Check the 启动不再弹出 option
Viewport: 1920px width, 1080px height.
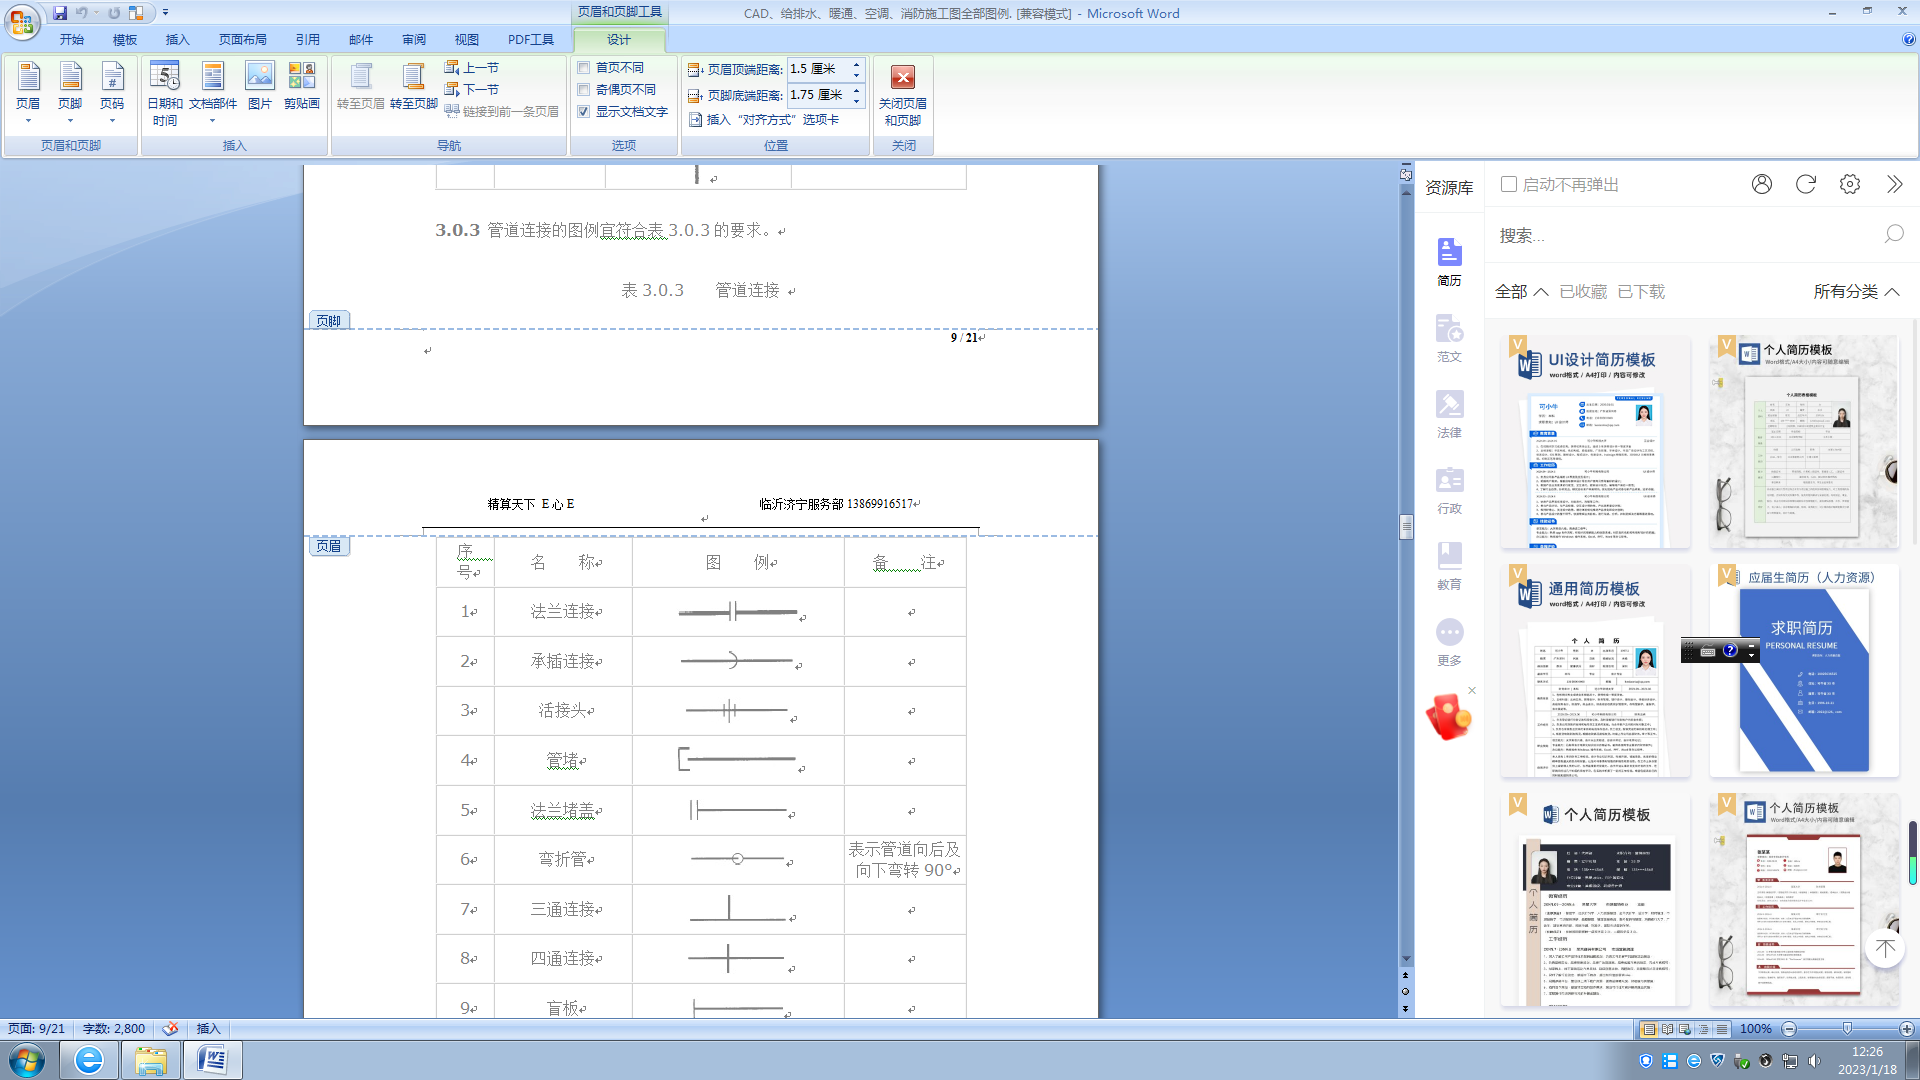point(1509,184)
